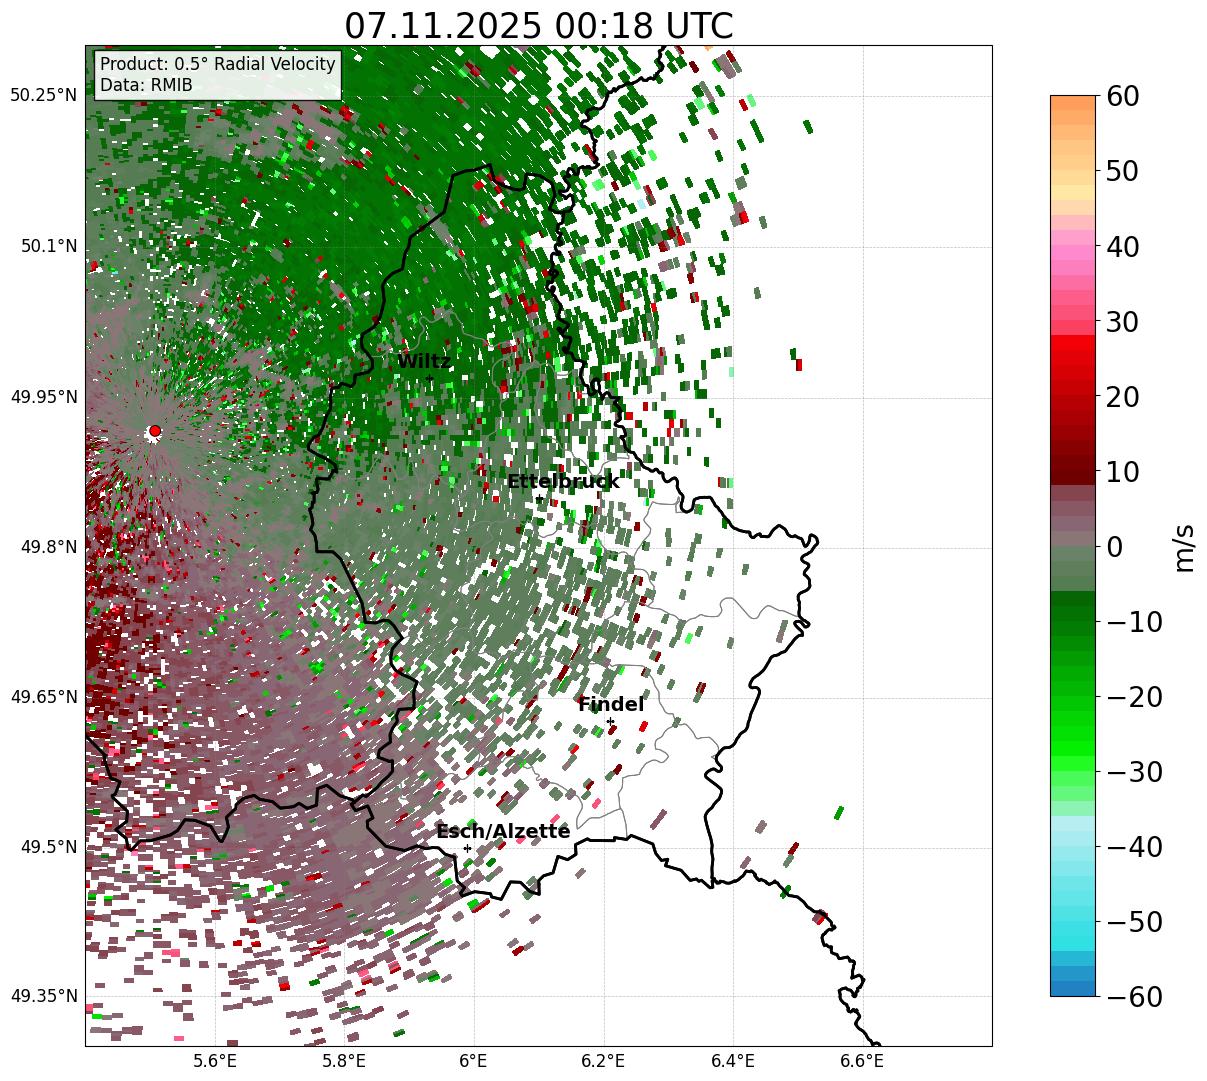Click the 5.6°E longitude tick label
The image size is (1207, 1081).
click(x=215, y=1062)
